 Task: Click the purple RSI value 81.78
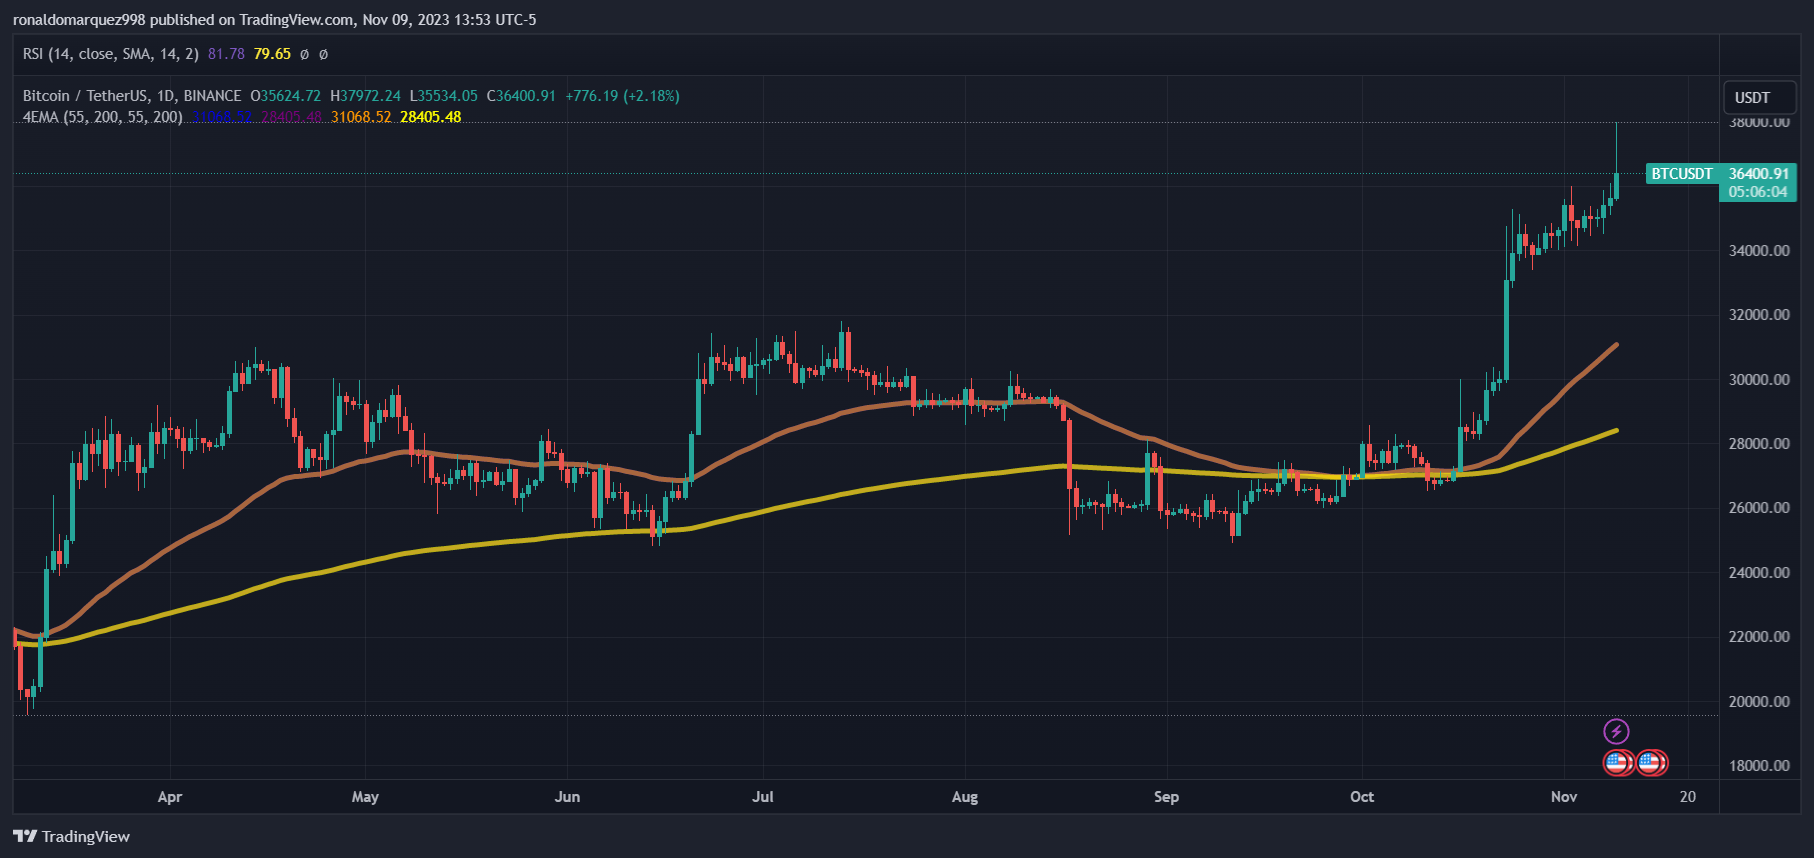click(226, 54)
